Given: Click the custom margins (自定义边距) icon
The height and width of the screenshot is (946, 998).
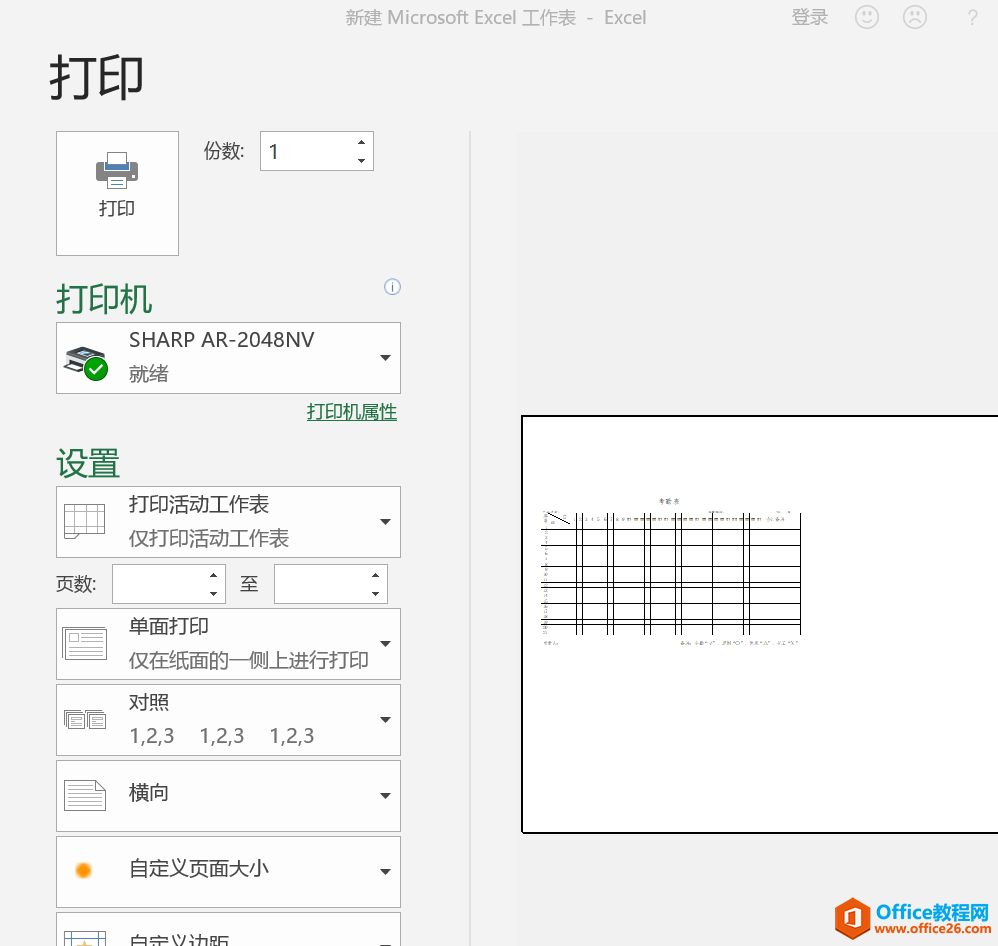Looking at the screenshot, I should click(85, 938).
